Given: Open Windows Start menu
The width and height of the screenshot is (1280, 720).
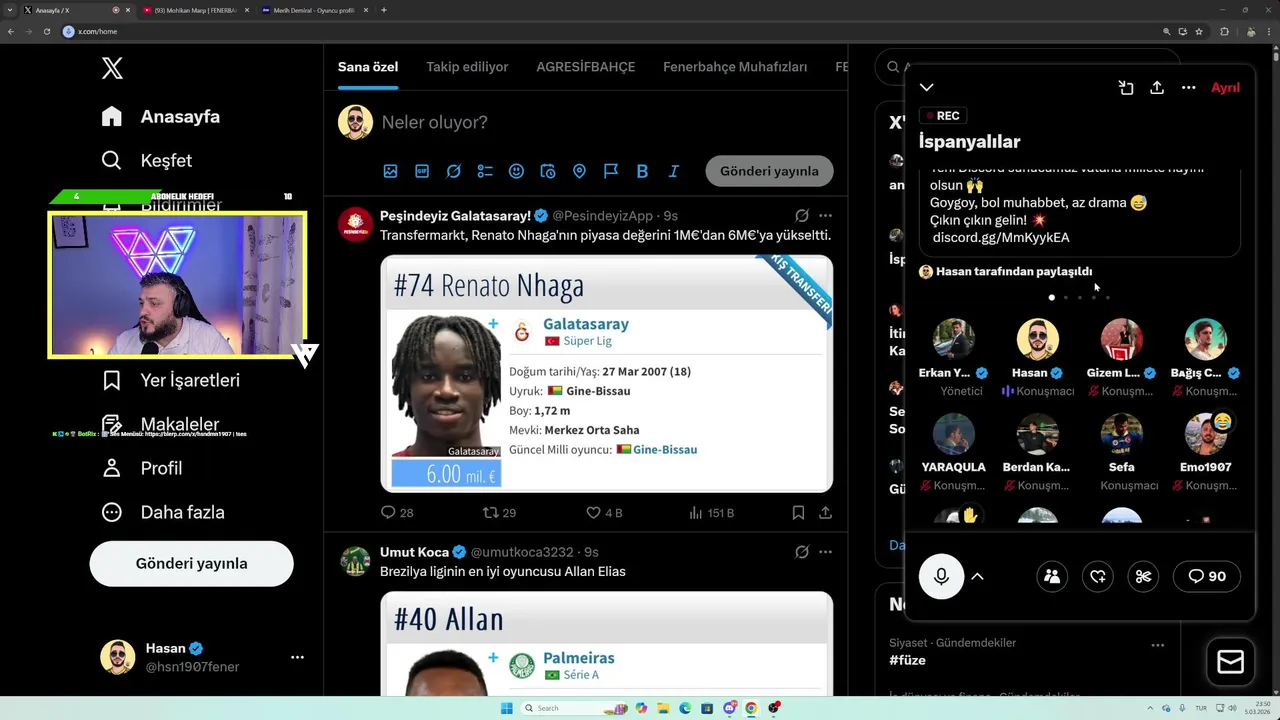Looking at the screenshot, I should tap(506, 708).
